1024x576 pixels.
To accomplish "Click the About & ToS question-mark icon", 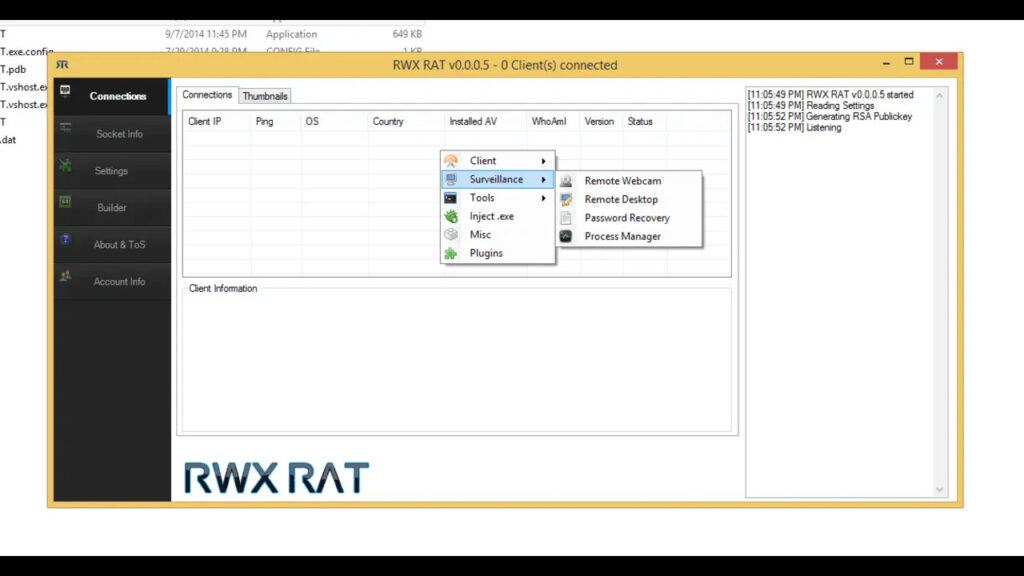I will (x=65, y=239).
